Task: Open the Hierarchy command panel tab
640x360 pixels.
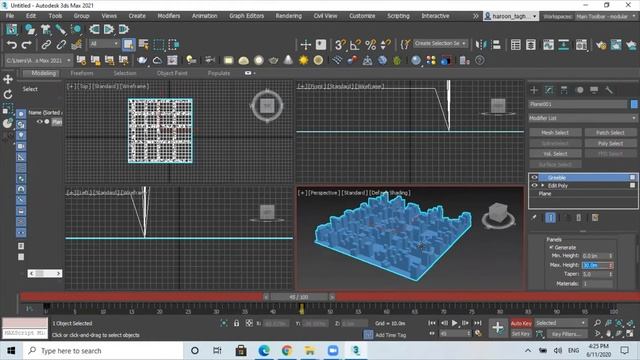Action: [x=564, y=90]
